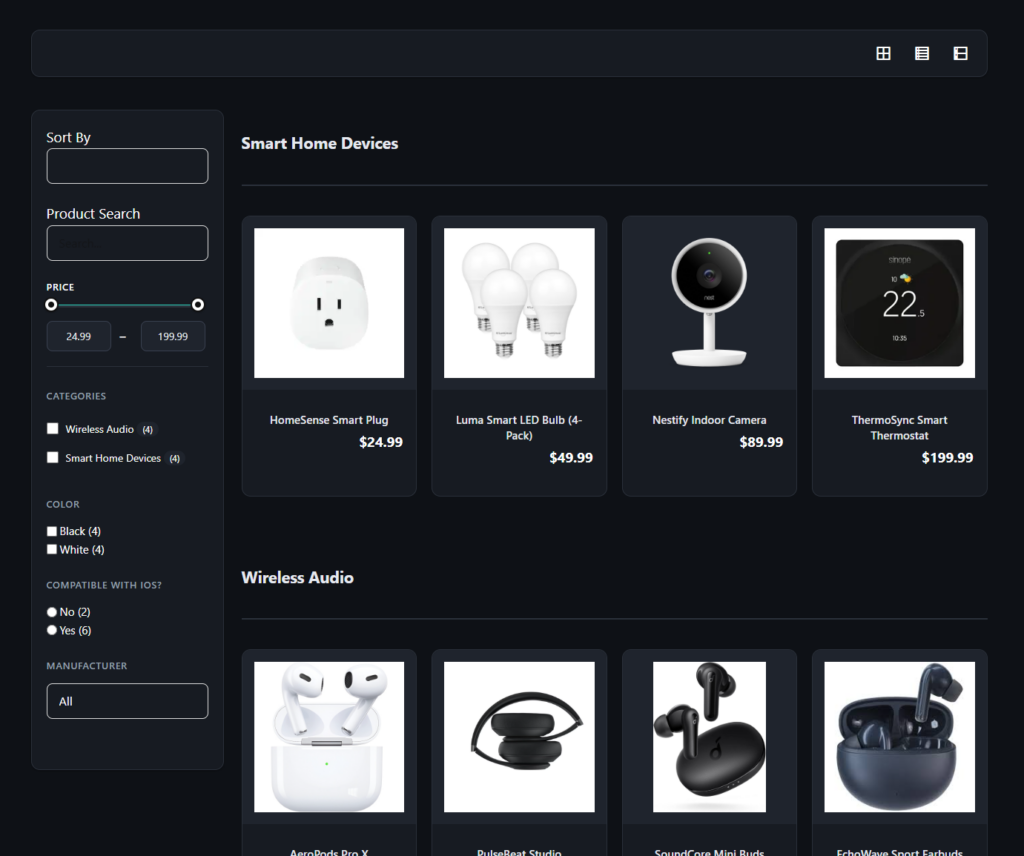Switch to split panel view icon
The image size is (1024, 856).
click(x=960, y=54)
